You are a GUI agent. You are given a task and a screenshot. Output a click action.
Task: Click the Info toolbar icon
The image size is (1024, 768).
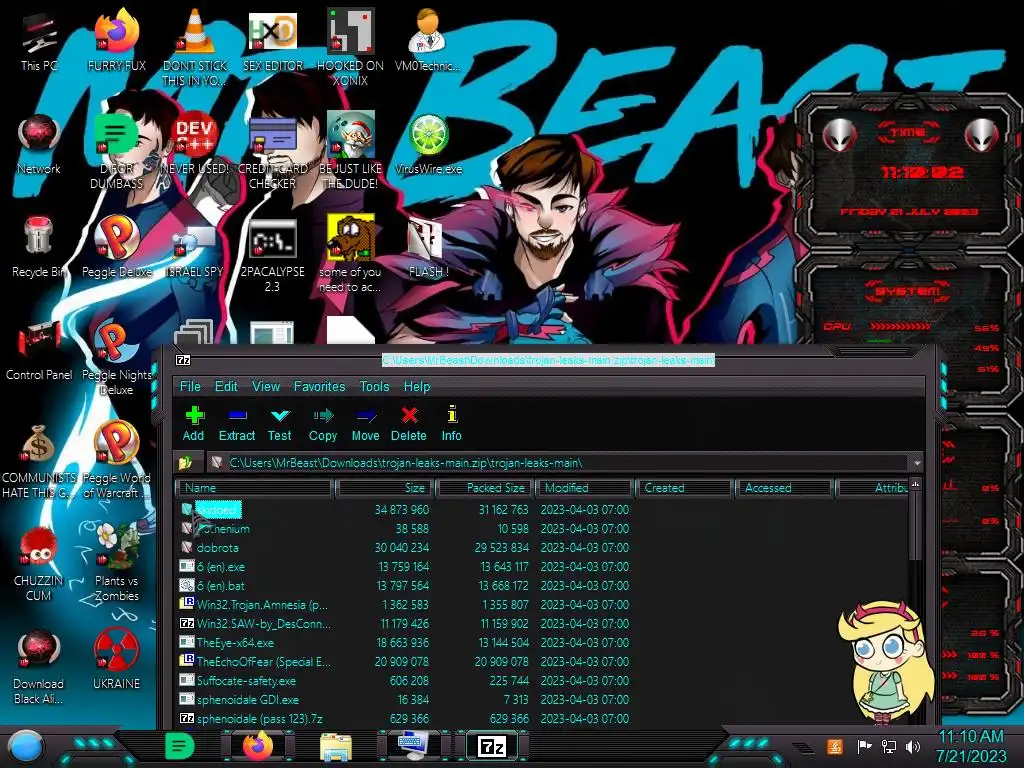coord(451,423)
